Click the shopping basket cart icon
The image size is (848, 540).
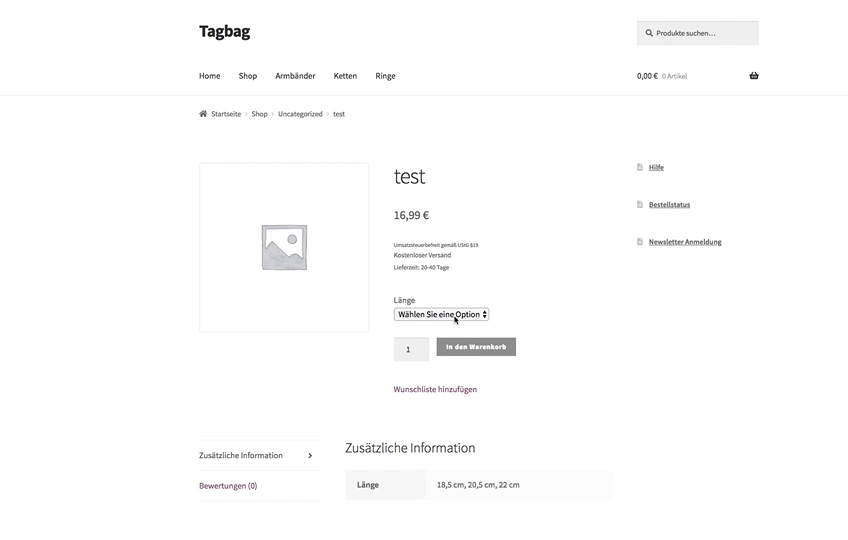(753, 76)
